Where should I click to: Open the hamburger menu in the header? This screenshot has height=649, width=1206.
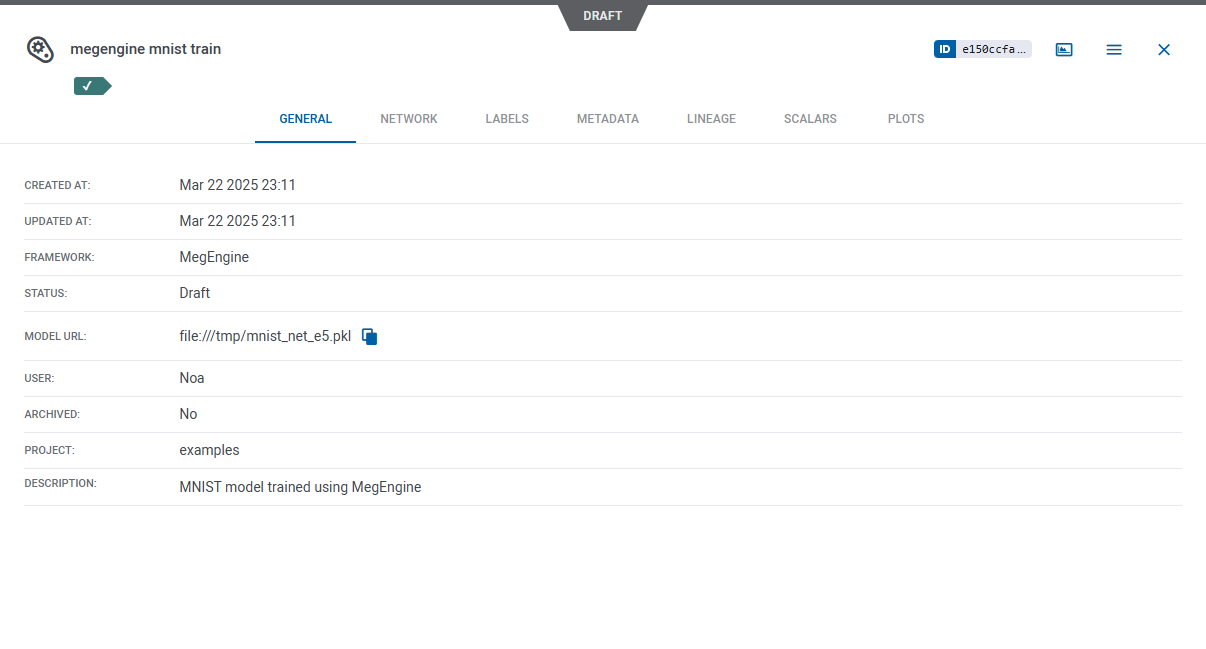click(1114, 49)
